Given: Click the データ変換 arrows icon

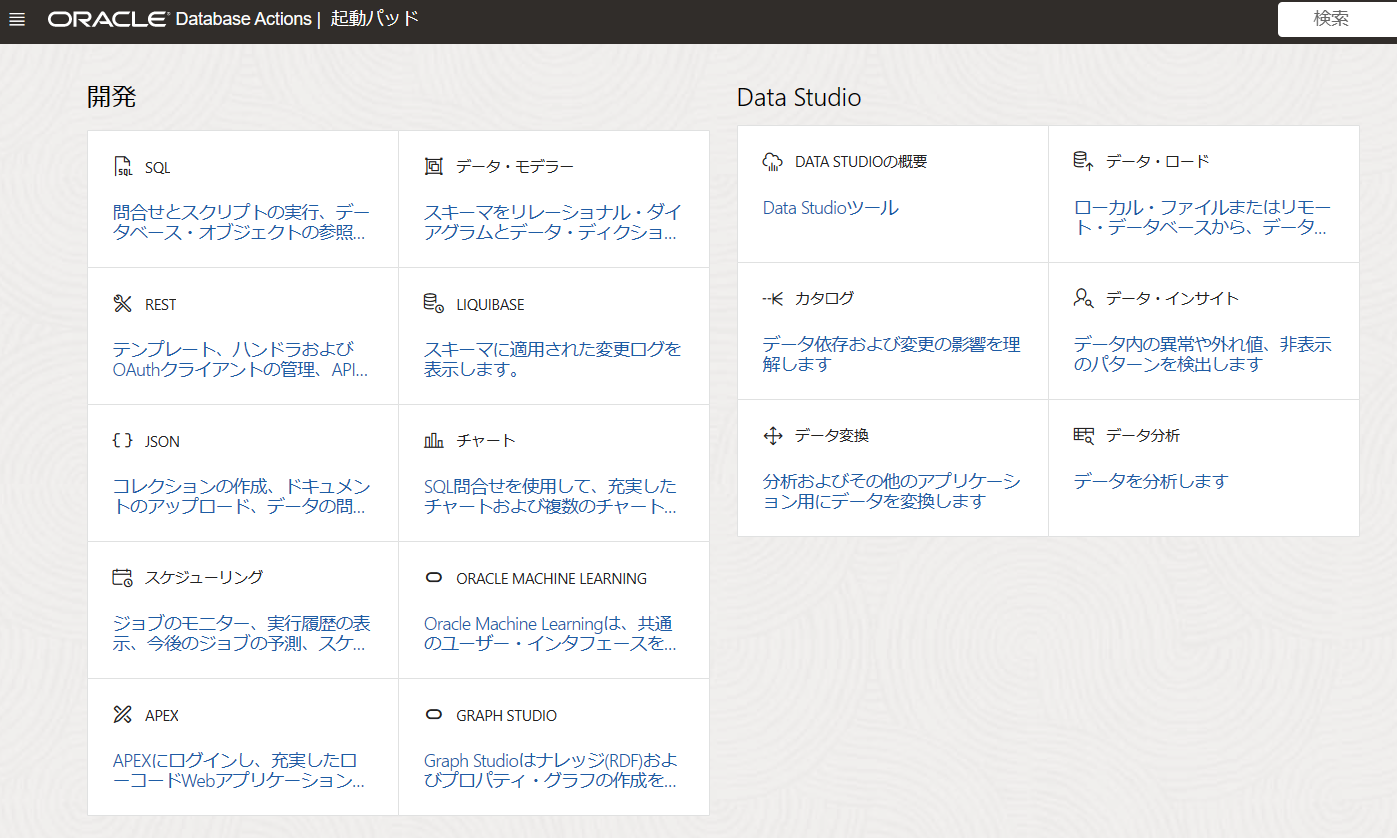Looking at the screenshot, I should [772, 436].
